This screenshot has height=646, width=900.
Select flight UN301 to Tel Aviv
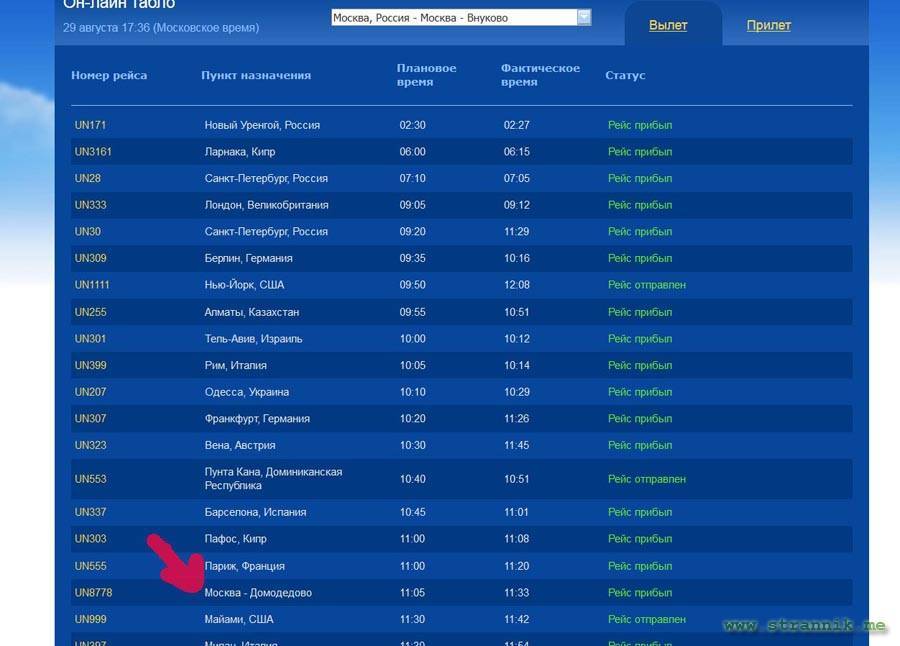pos(90,338)
